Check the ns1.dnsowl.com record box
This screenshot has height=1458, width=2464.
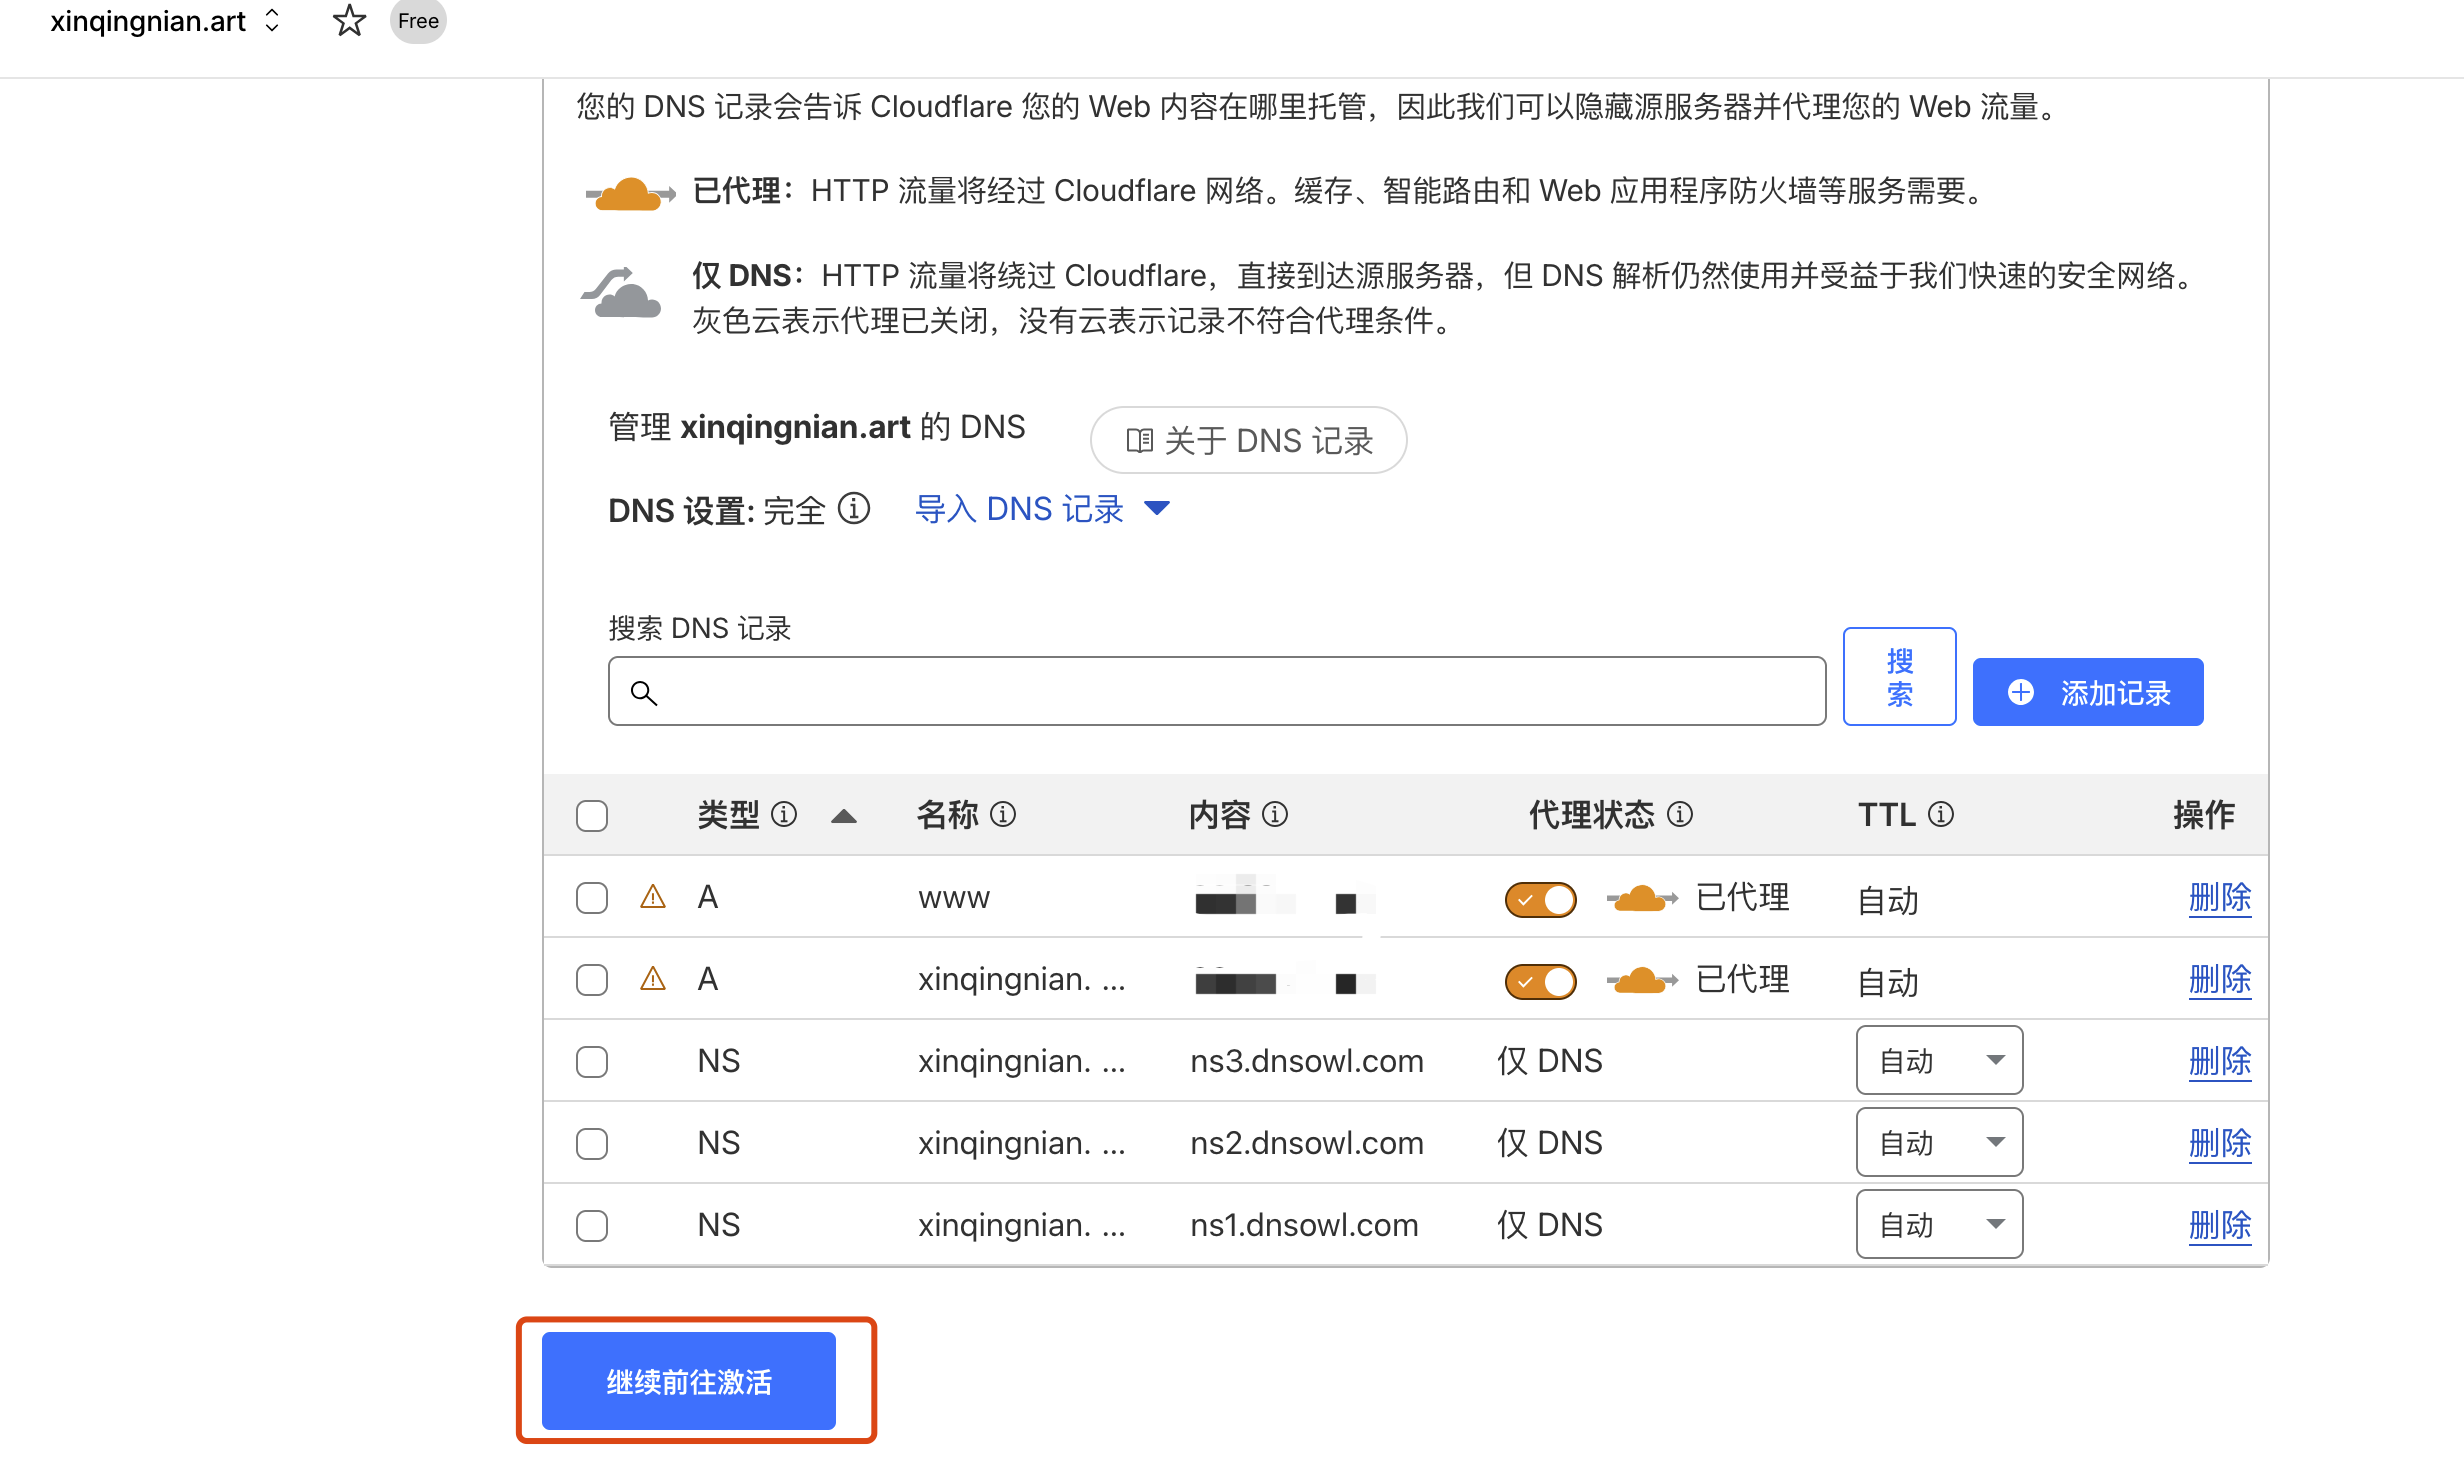[592, 1226]
